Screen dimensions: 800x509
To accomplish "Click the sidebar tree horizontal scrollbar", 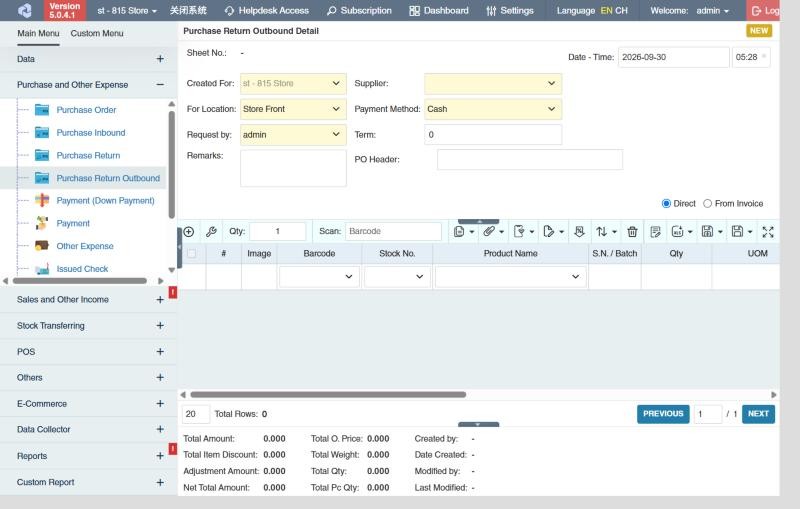I will pos(80,281).
